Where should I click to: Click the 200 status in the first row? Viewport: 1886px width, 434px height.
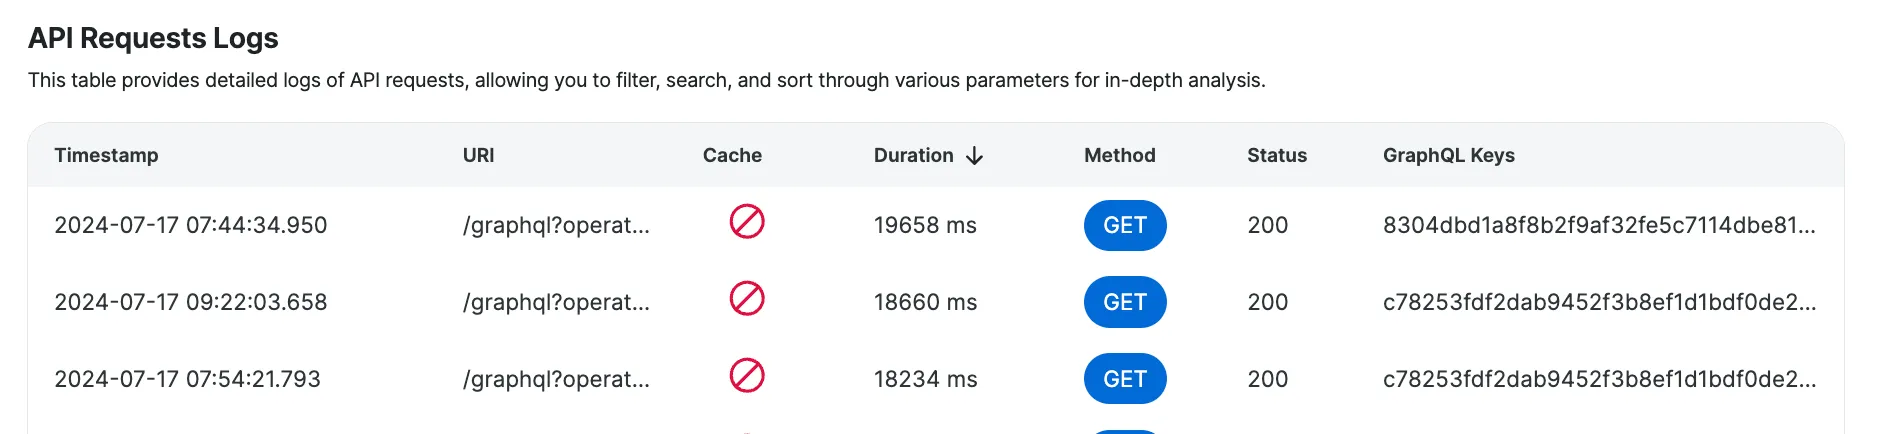(1267, 226)
